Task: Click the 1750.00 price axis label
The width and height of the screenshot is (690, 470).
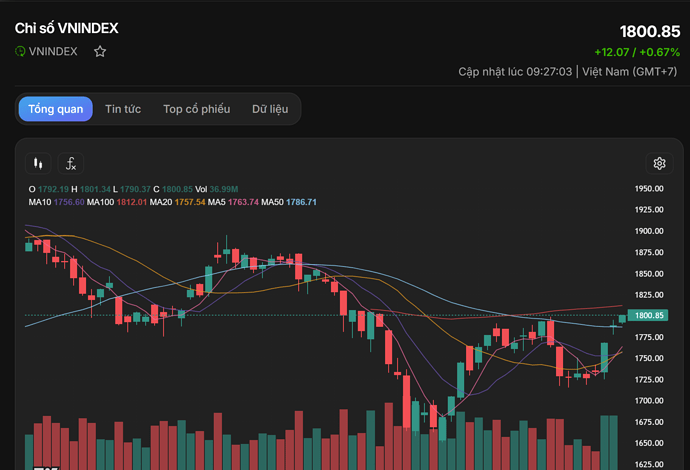Action: click(x=649, y=358)
